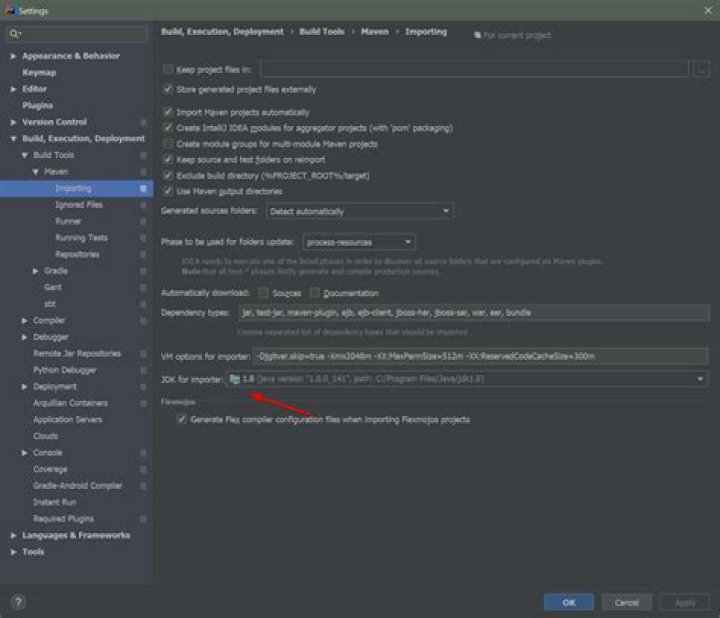The height and width of the screenshot is (618, 720).
Task: Click the project-level icon beside Running Tests
Action: pyautogui.click(x=143, y=238)
